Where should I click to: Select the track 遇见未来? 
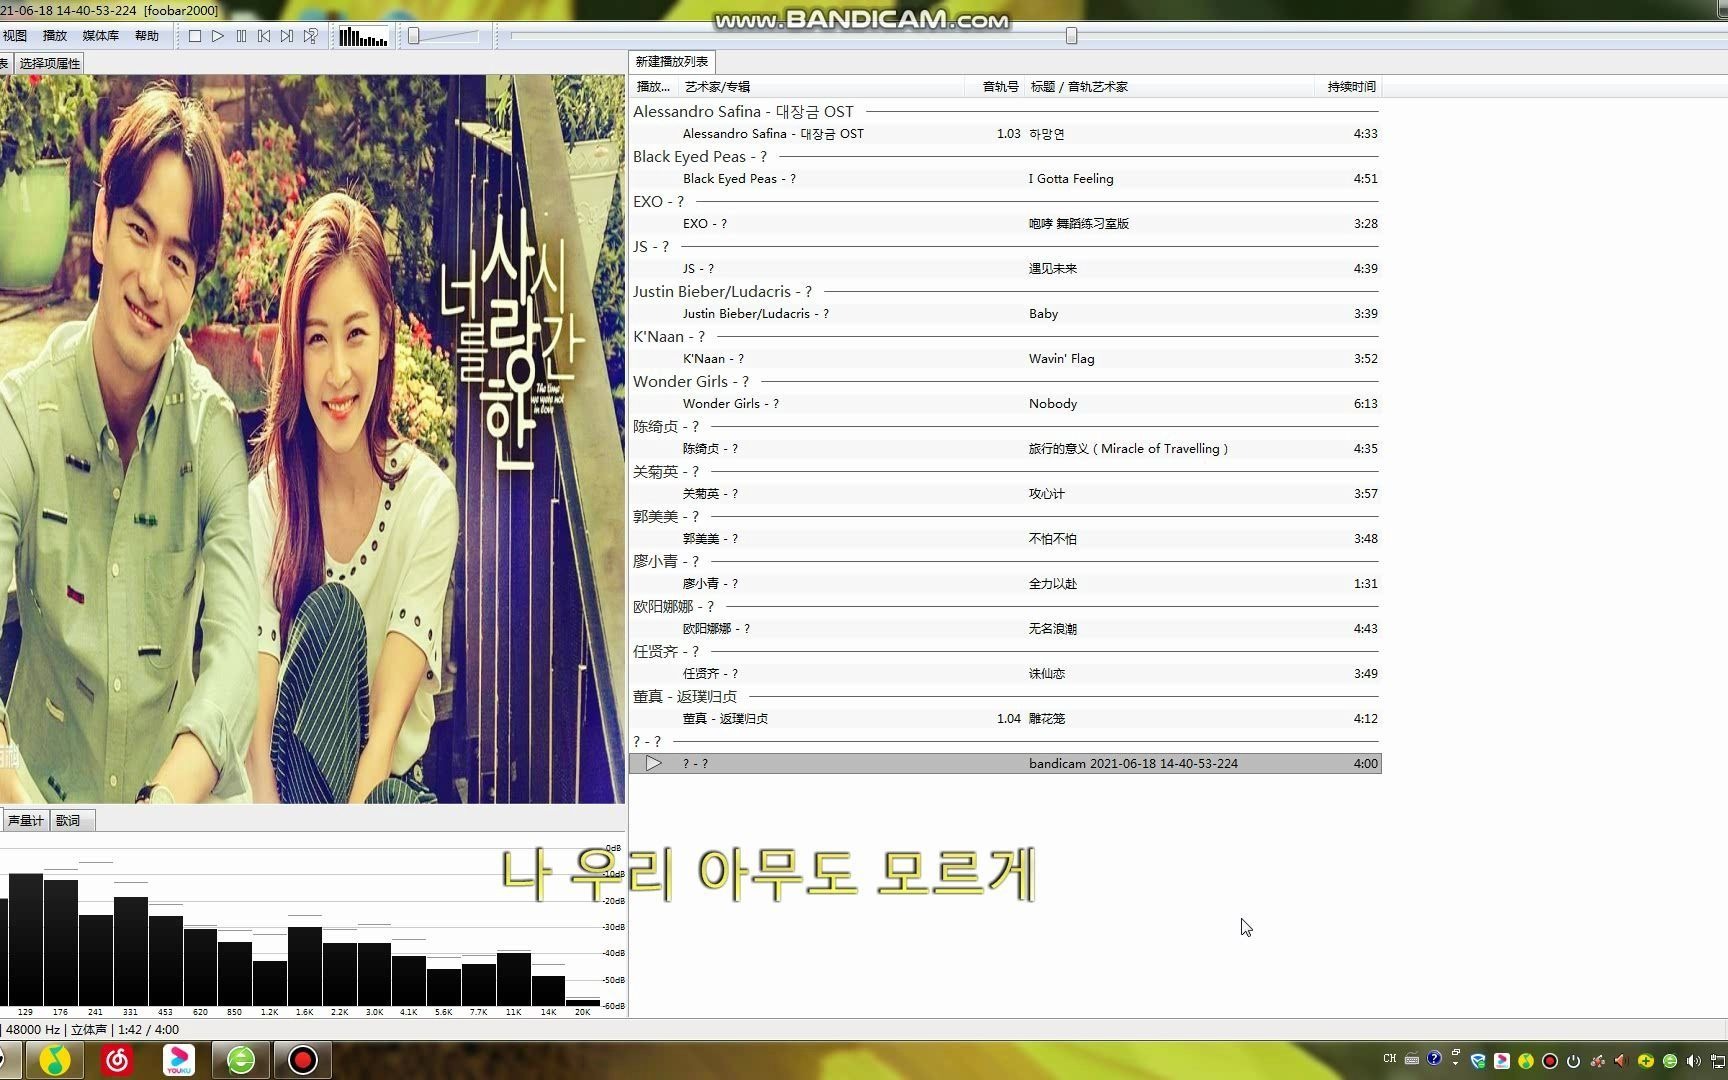(x=1005, y=269)
